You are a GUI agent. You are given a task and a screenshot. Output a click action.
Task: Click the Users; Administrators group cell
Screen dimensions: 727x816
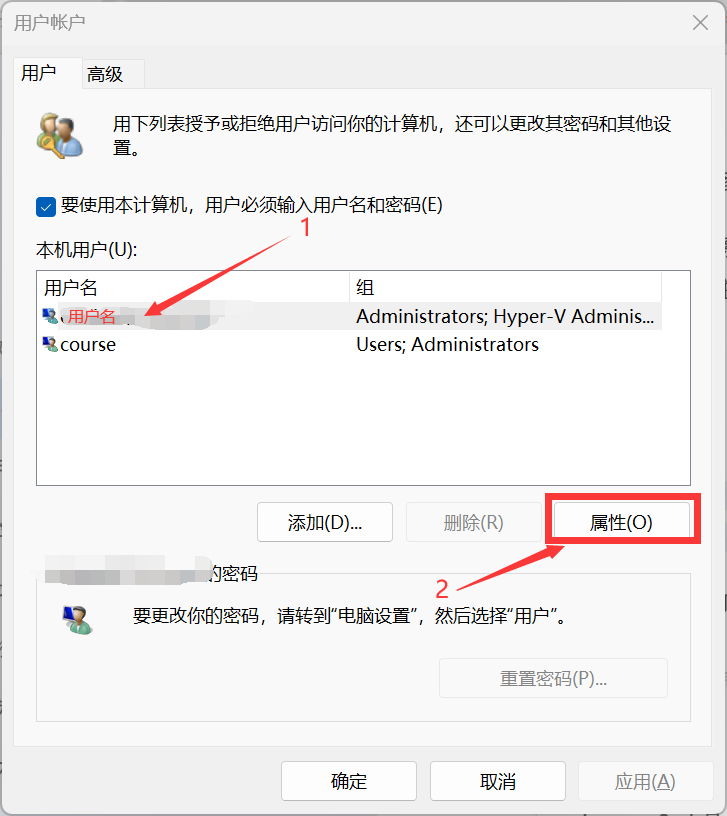click(x=448, y=345)
